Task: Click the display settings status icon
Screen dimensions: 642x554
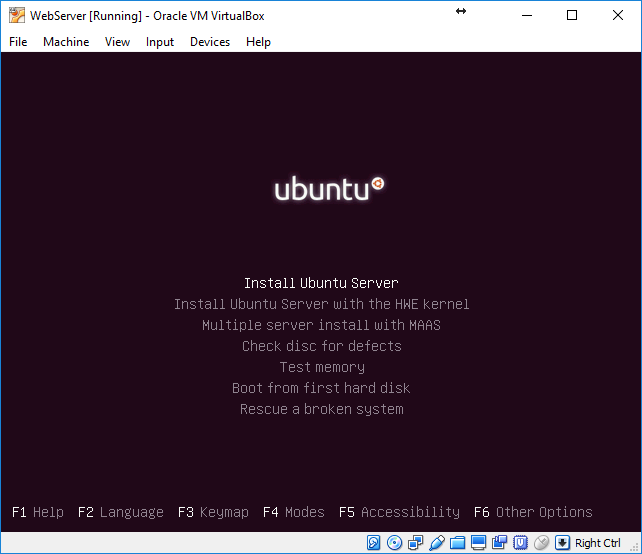Action: tap(478, 543)
